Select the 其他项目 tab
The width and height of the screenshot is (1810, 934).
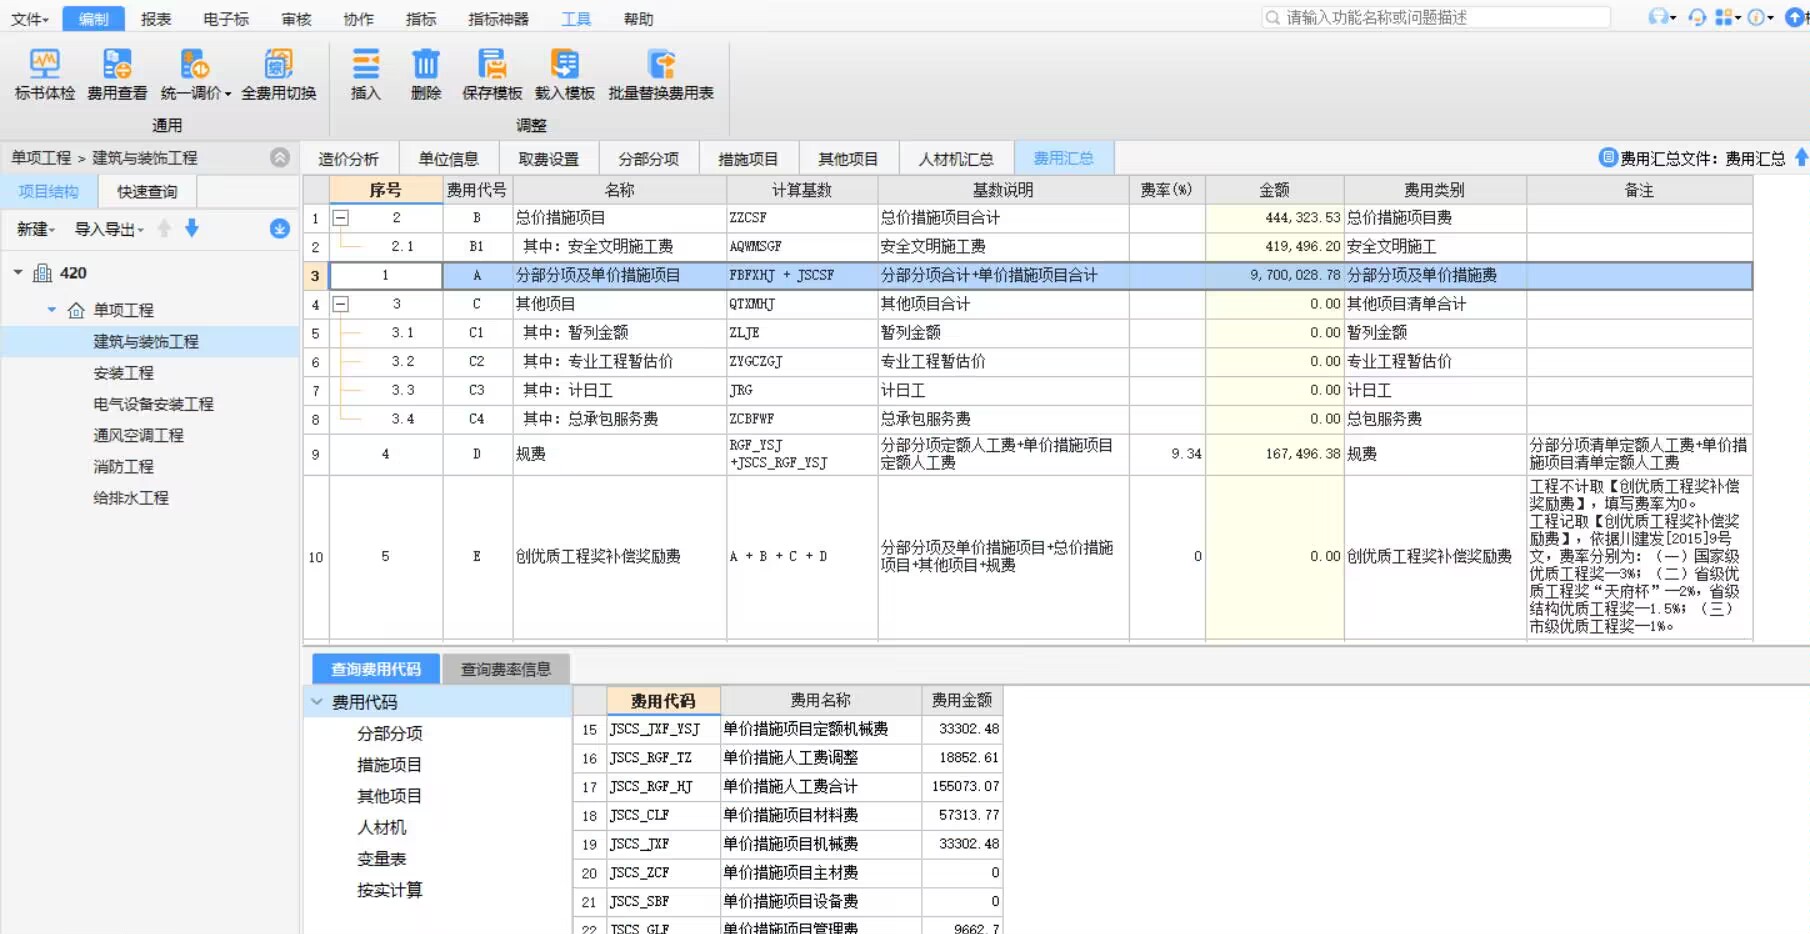point(848,158)
